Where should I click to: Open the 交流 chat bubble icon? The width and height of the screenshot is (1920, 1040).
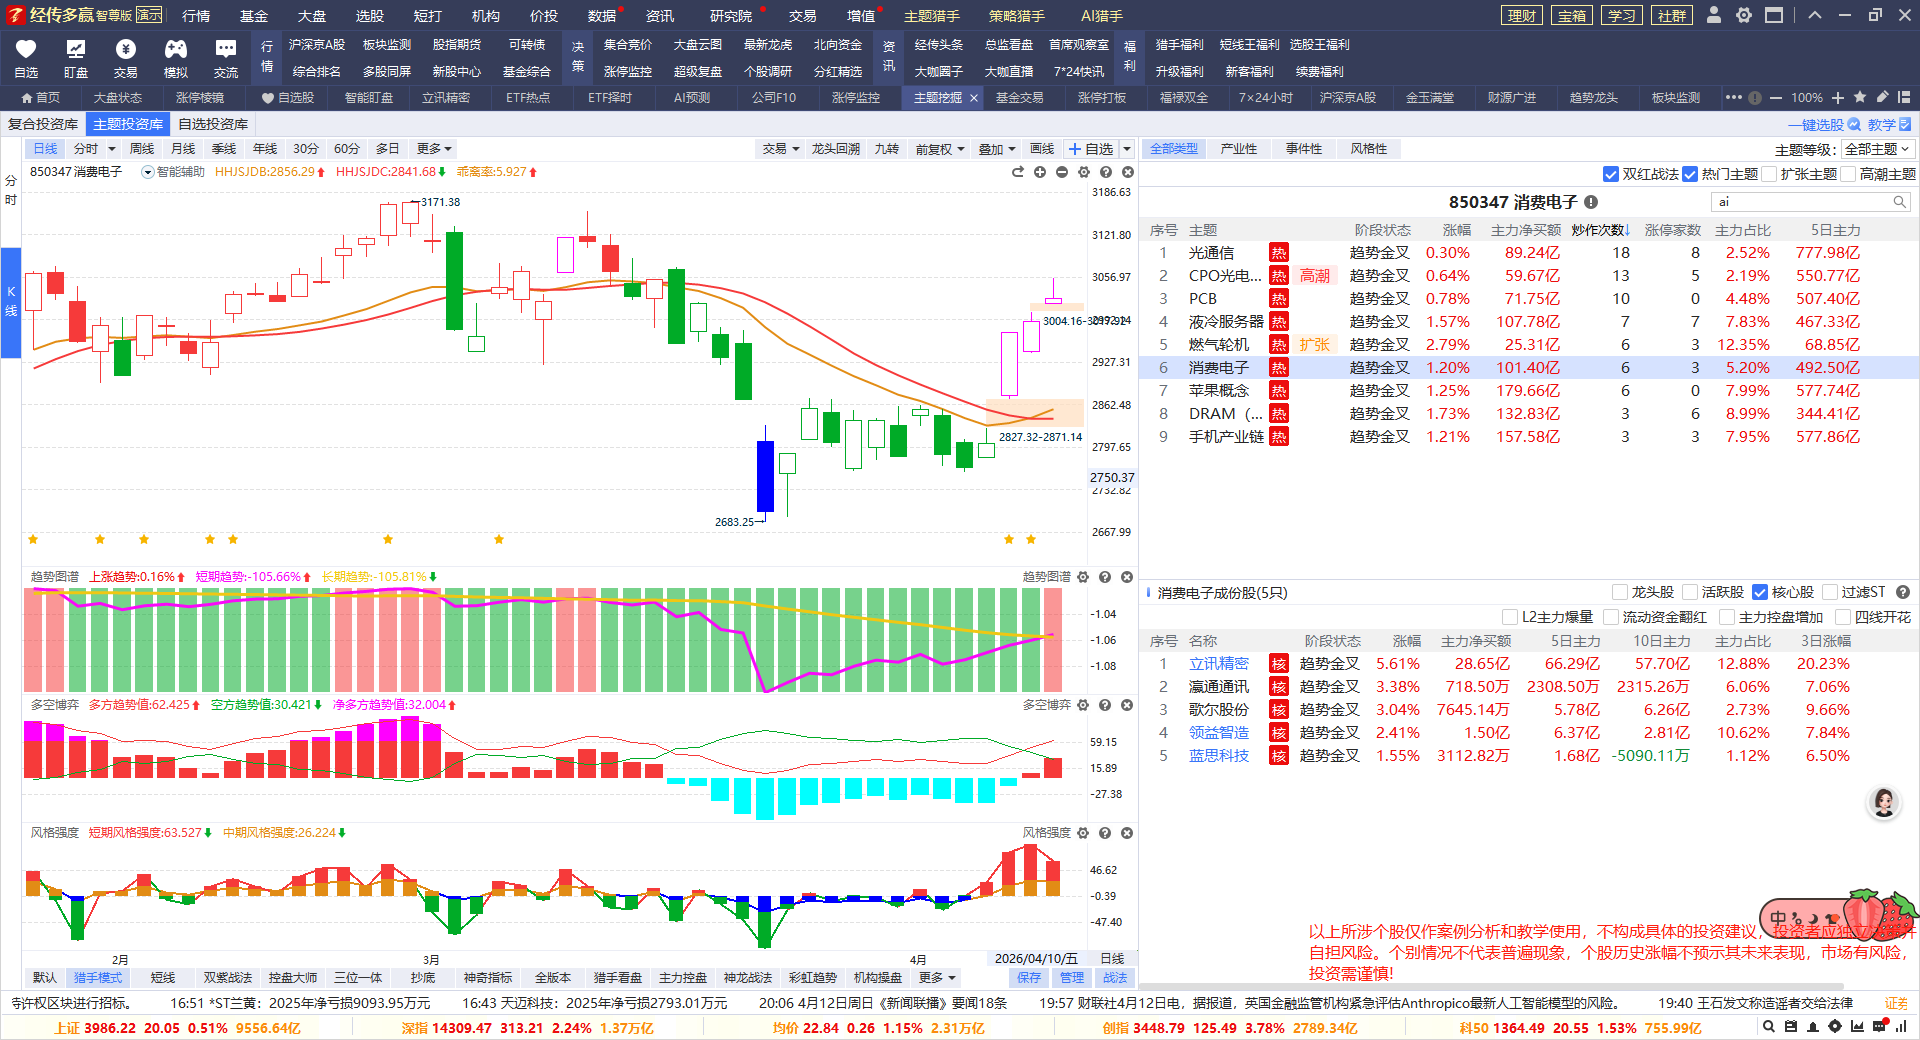point(226,50)
